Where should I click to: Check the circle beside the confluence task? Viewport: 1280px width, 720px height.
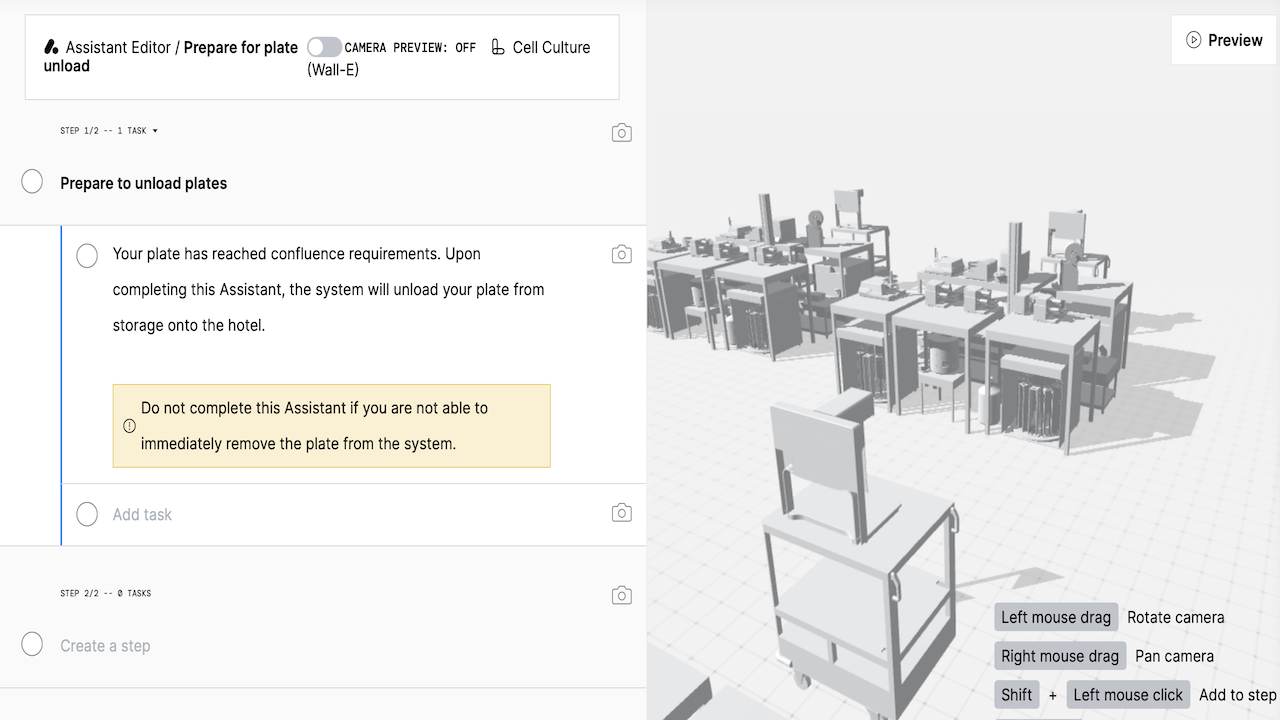click(87, 256)
